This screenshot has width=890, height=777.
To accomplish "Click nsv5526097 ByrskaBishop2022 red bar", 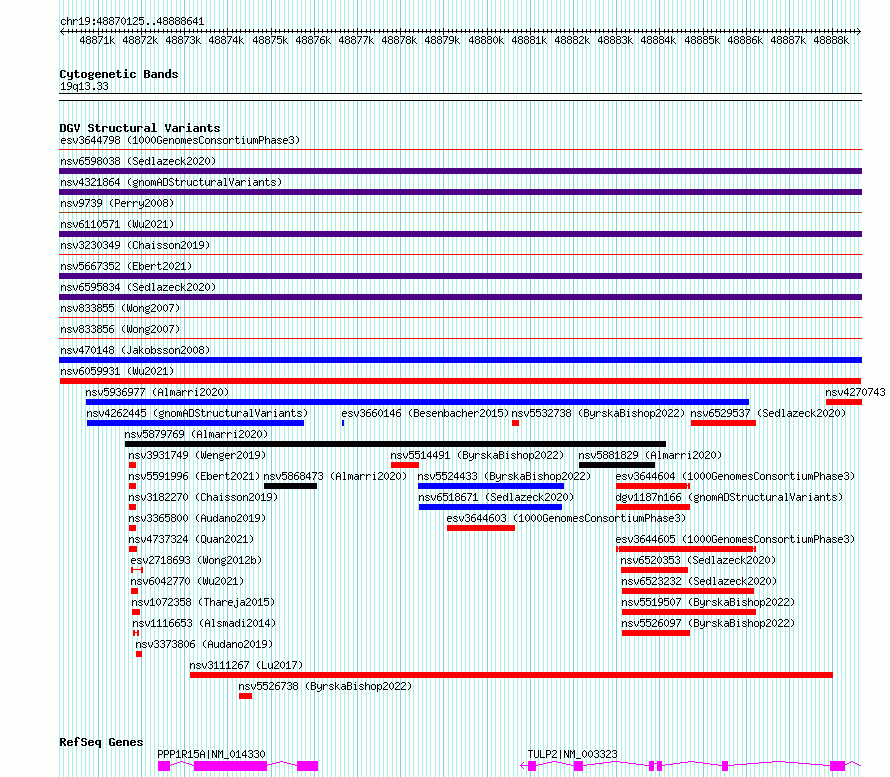I will [656, 633].
